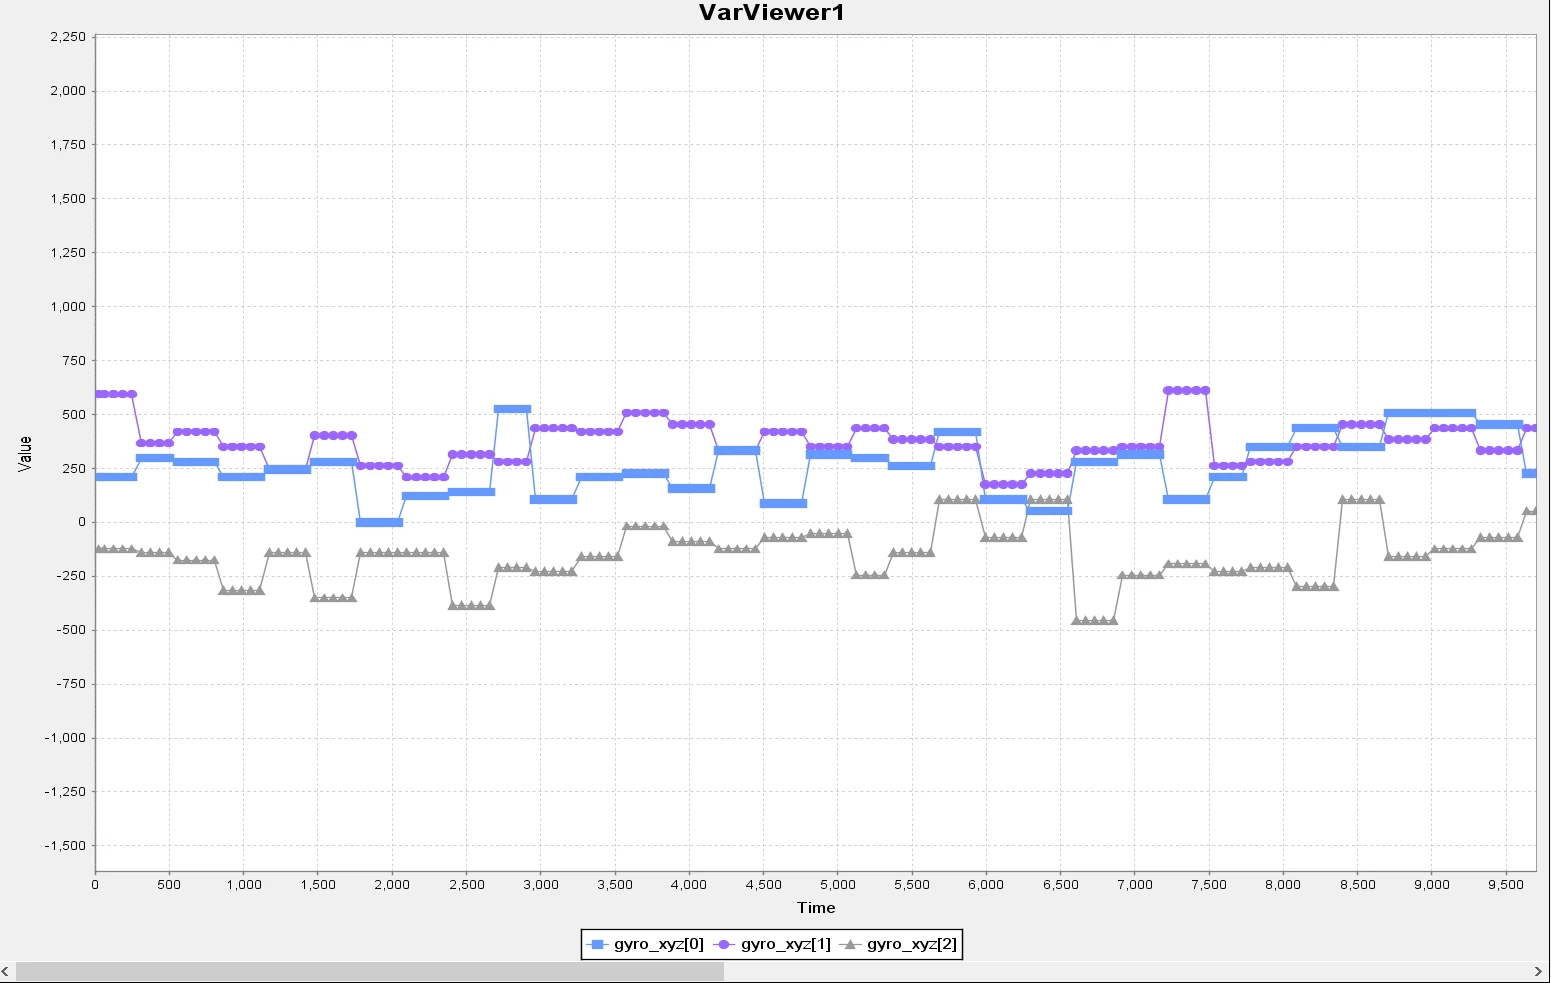Click the 9,500 tick on the Time axis
Screen dimensions: 1551x983
(x=1506, y=884)
